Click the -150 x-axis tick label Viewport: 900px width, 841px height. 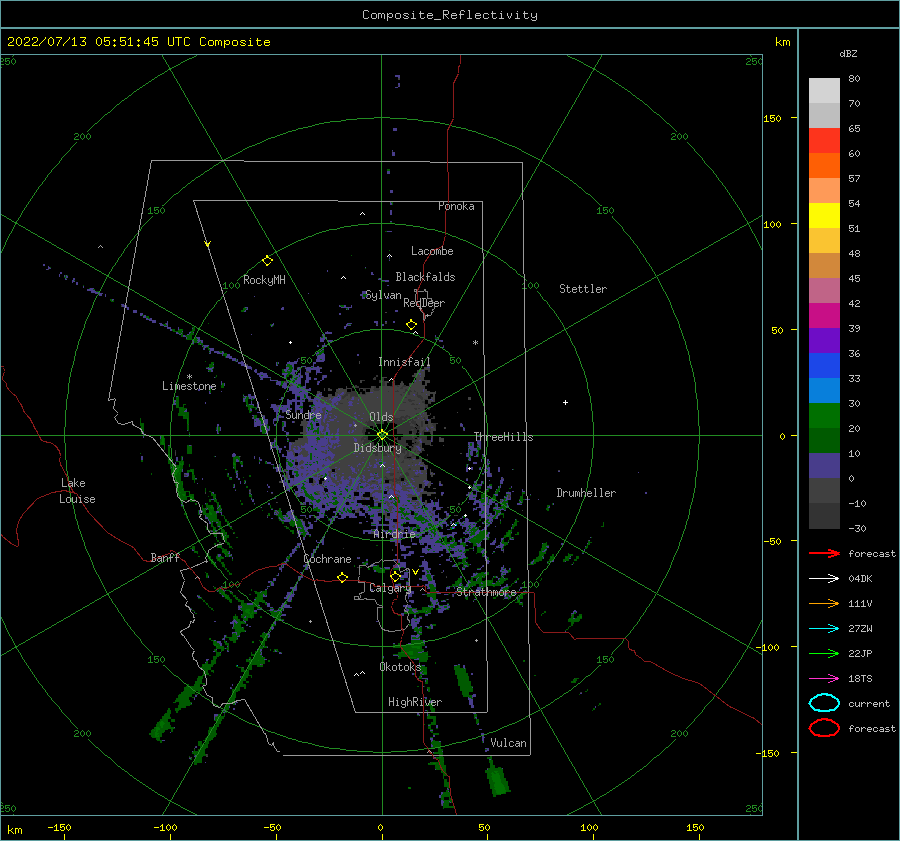tap(59, 827)
